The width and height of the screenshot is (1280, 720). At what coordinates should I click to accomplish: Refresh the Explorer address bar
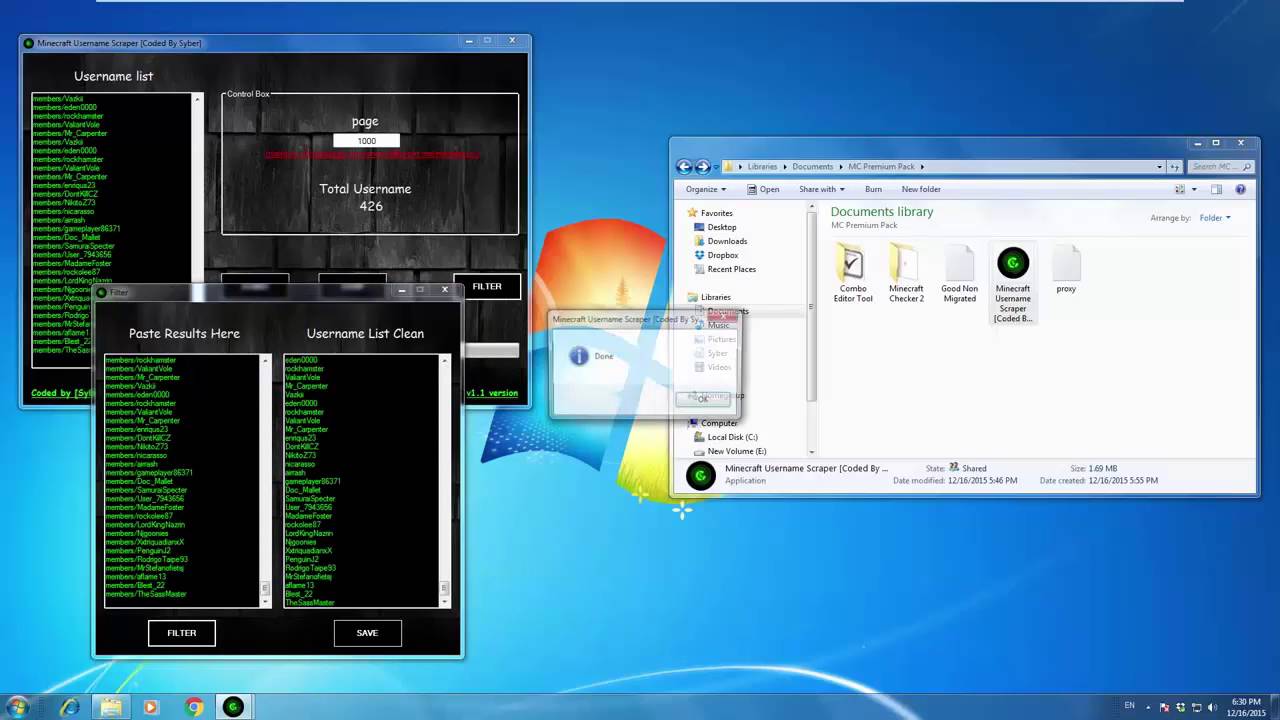click(1175, 167)
